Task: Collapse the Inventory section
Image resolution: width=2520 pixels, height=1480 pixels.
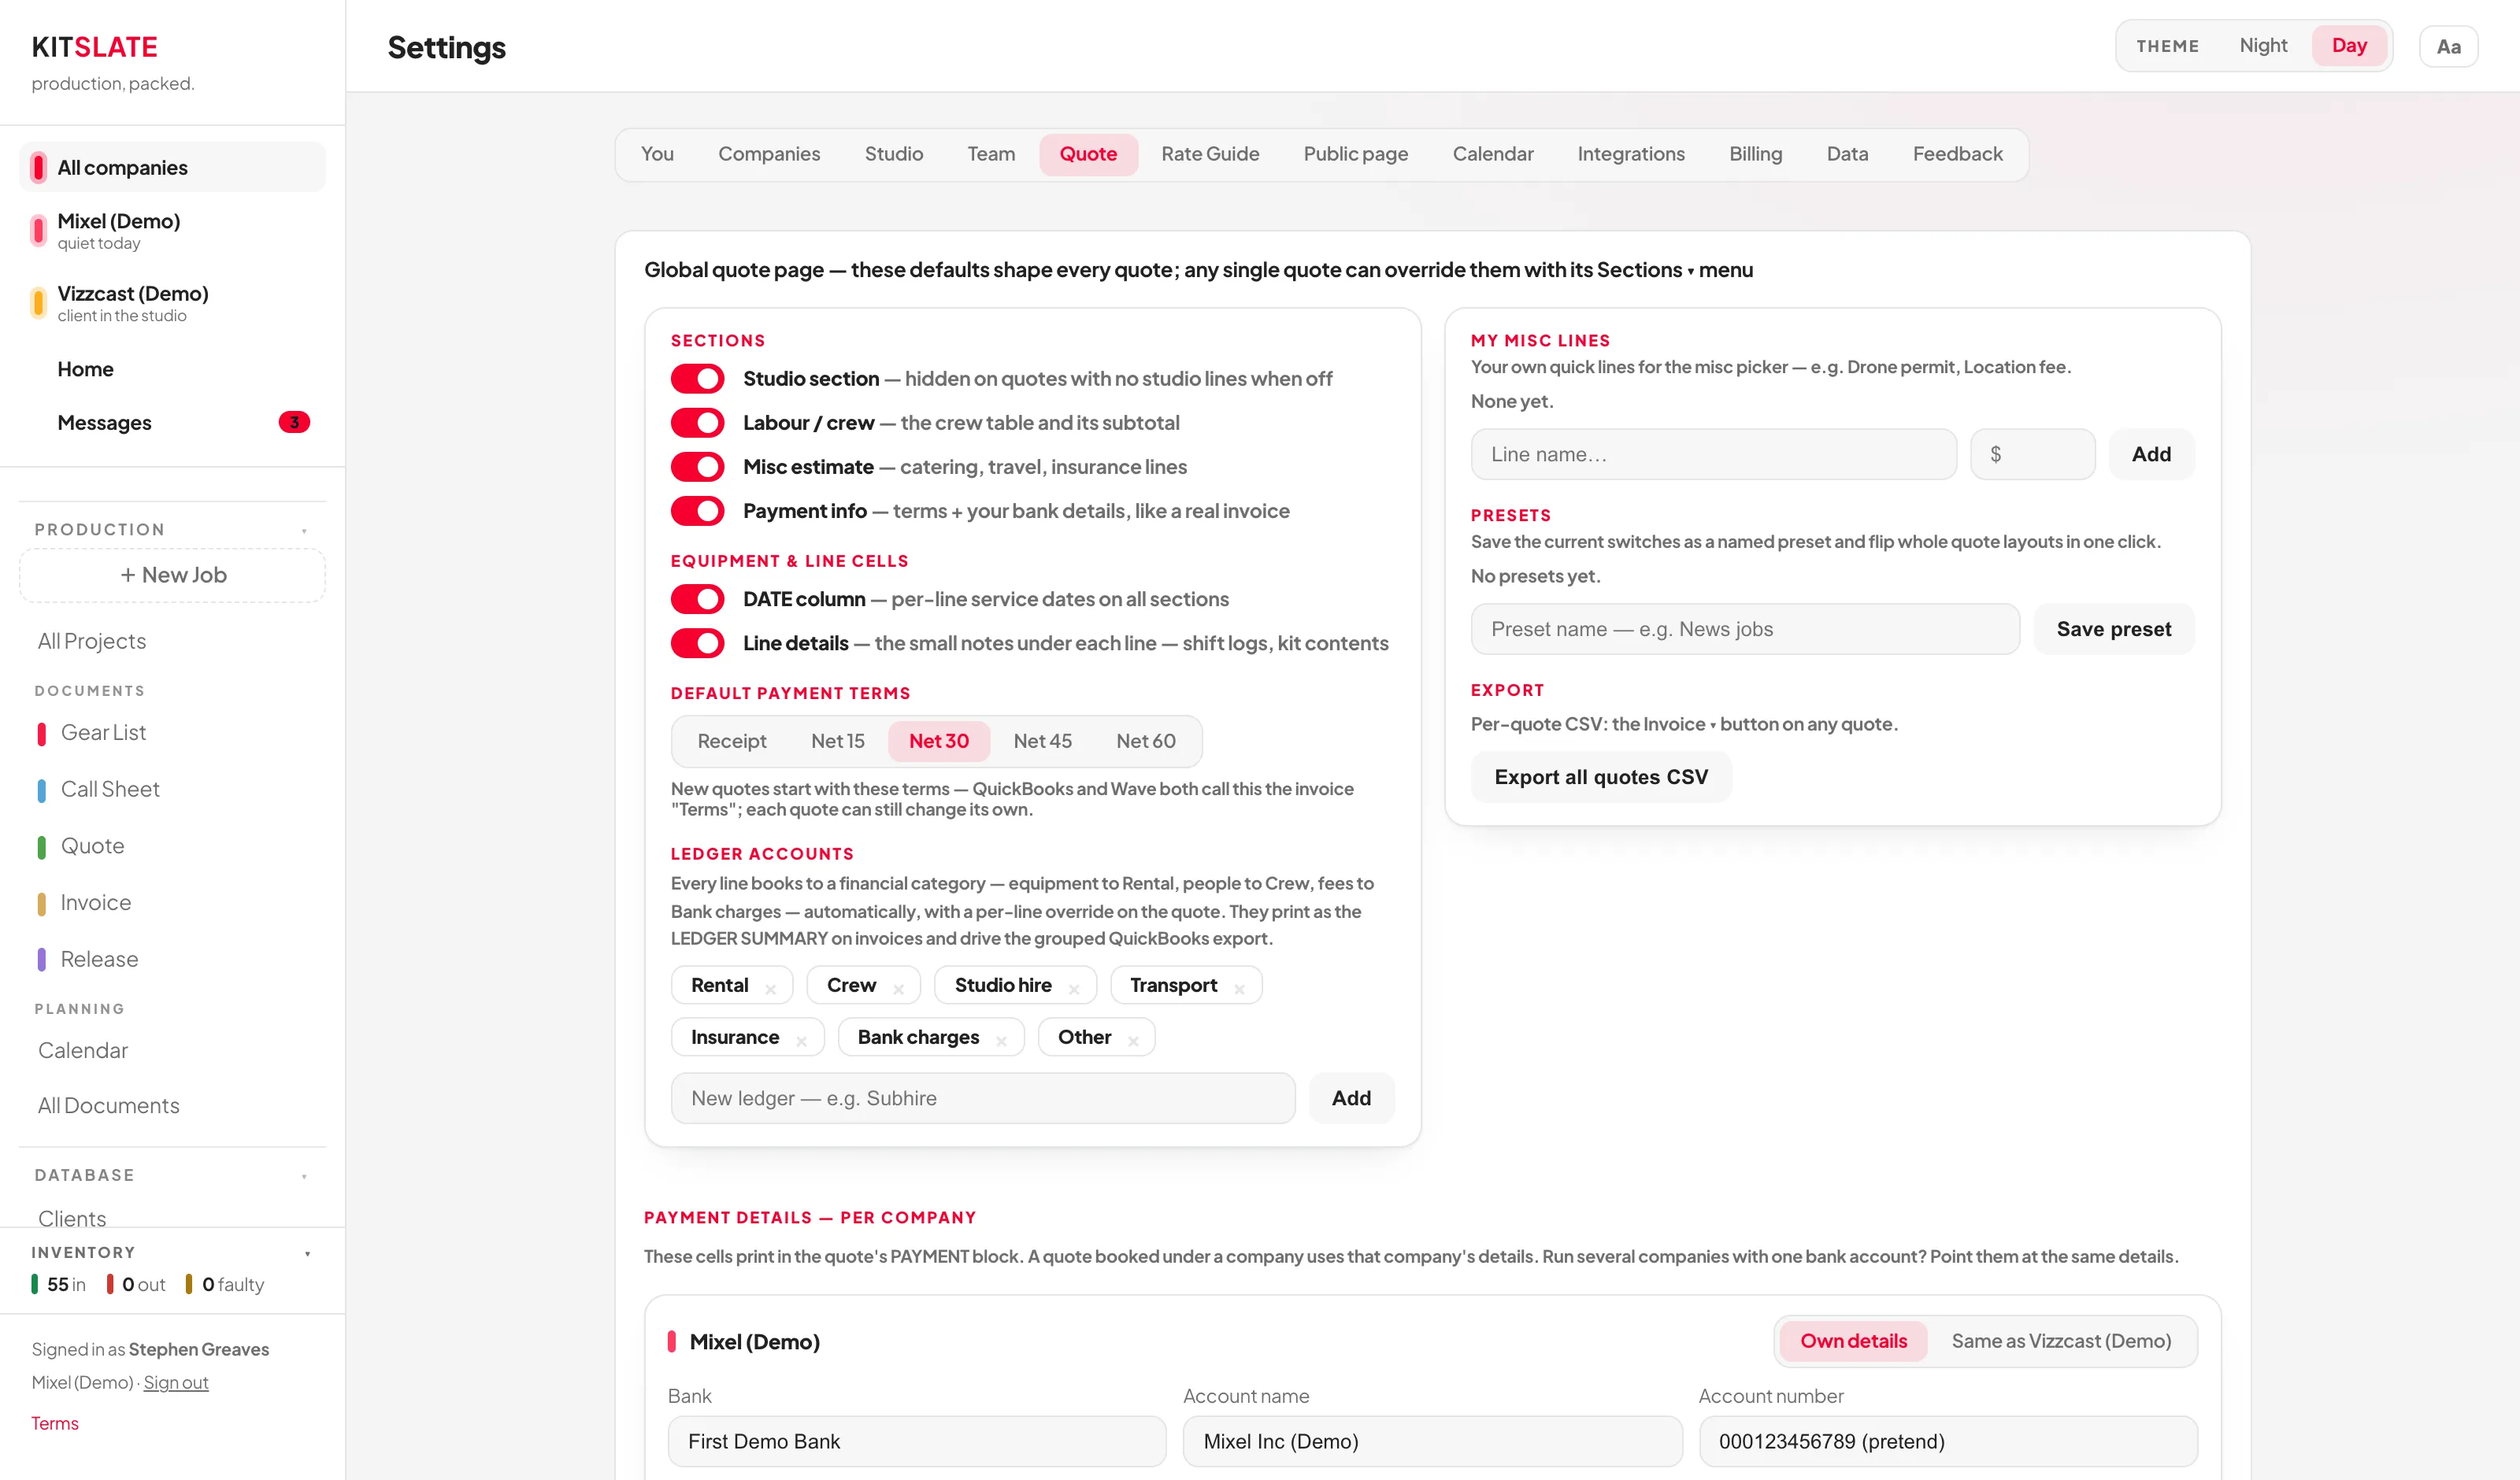Action: pos(307,1254)
